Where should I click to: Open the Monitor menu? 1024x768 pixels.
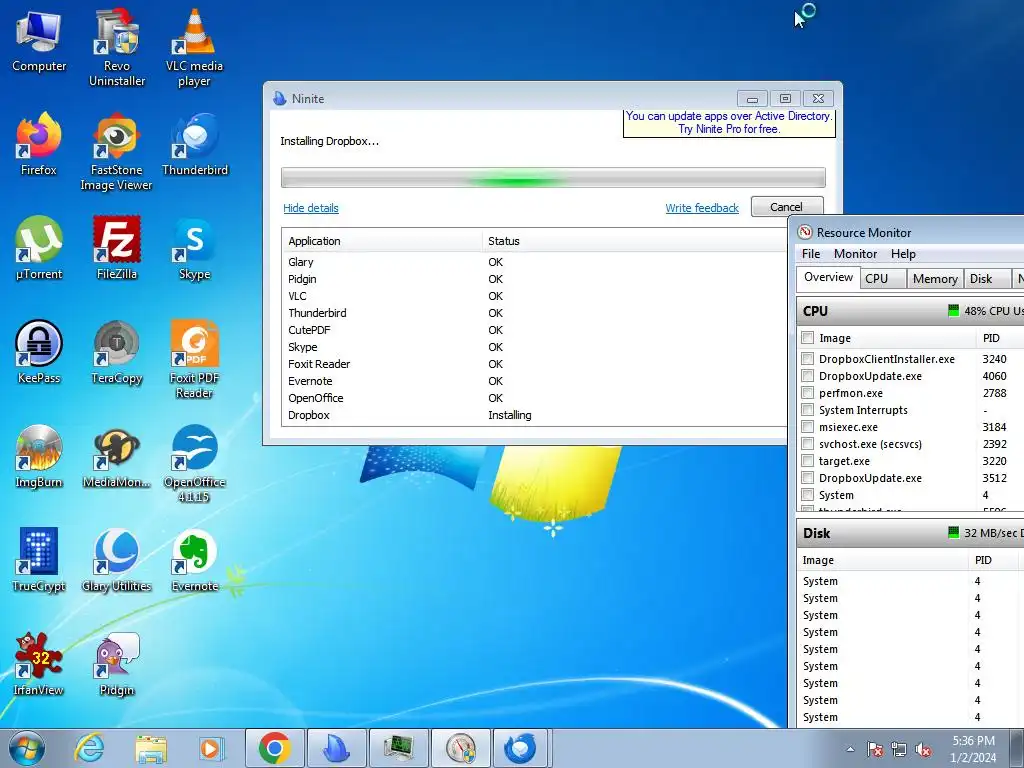coord(856,254)
